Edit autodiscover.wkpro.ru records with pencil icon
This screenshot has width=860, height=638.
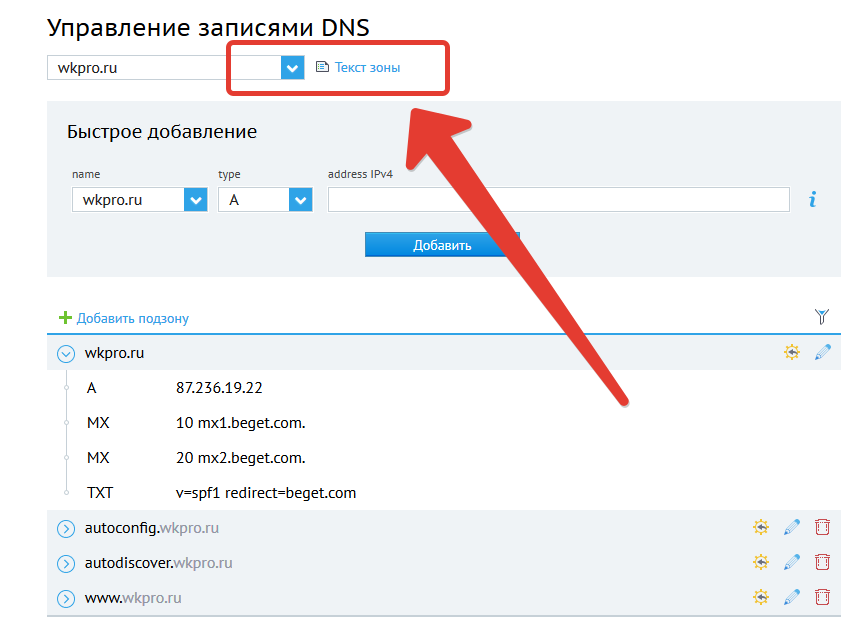[792, 562]
